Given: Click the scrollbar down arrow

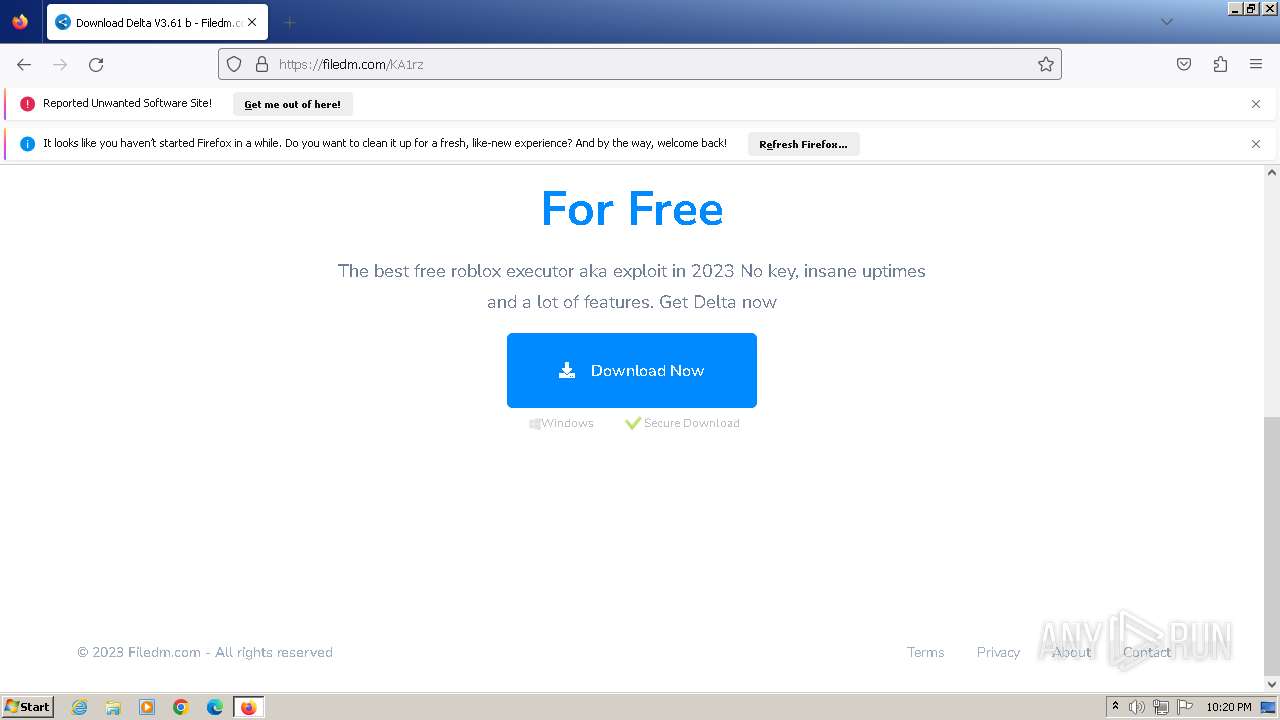Looking at the screenshot, I should pyautogui.click(x=1271, y=684).
